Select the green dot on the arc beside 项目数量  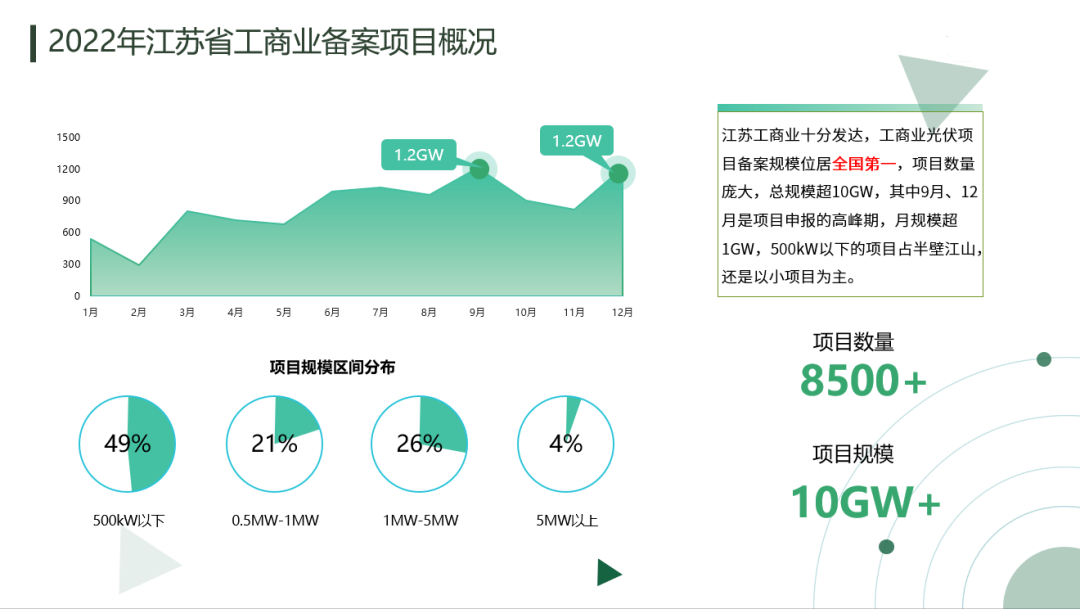click(1044, 359)
